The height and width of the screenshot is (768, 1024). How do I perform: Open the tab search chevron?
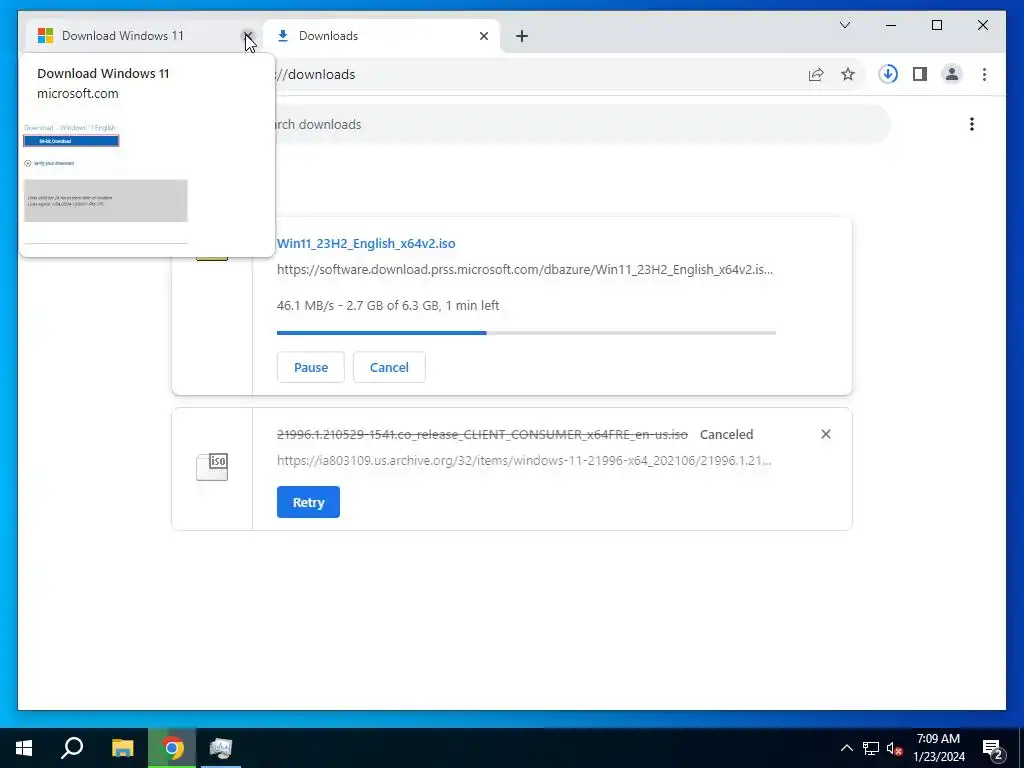coord(844,25)
